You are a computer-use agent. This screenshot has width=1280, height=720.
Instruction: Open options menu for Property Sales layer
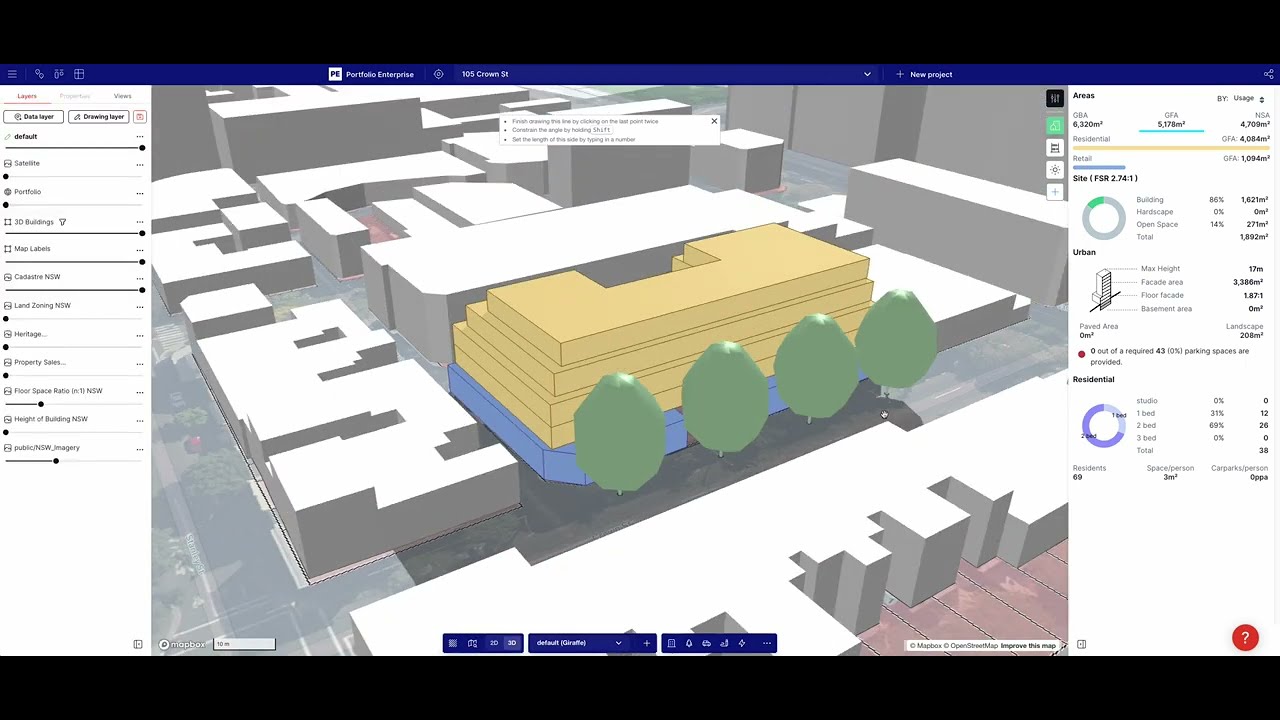[x=140, y=364]
